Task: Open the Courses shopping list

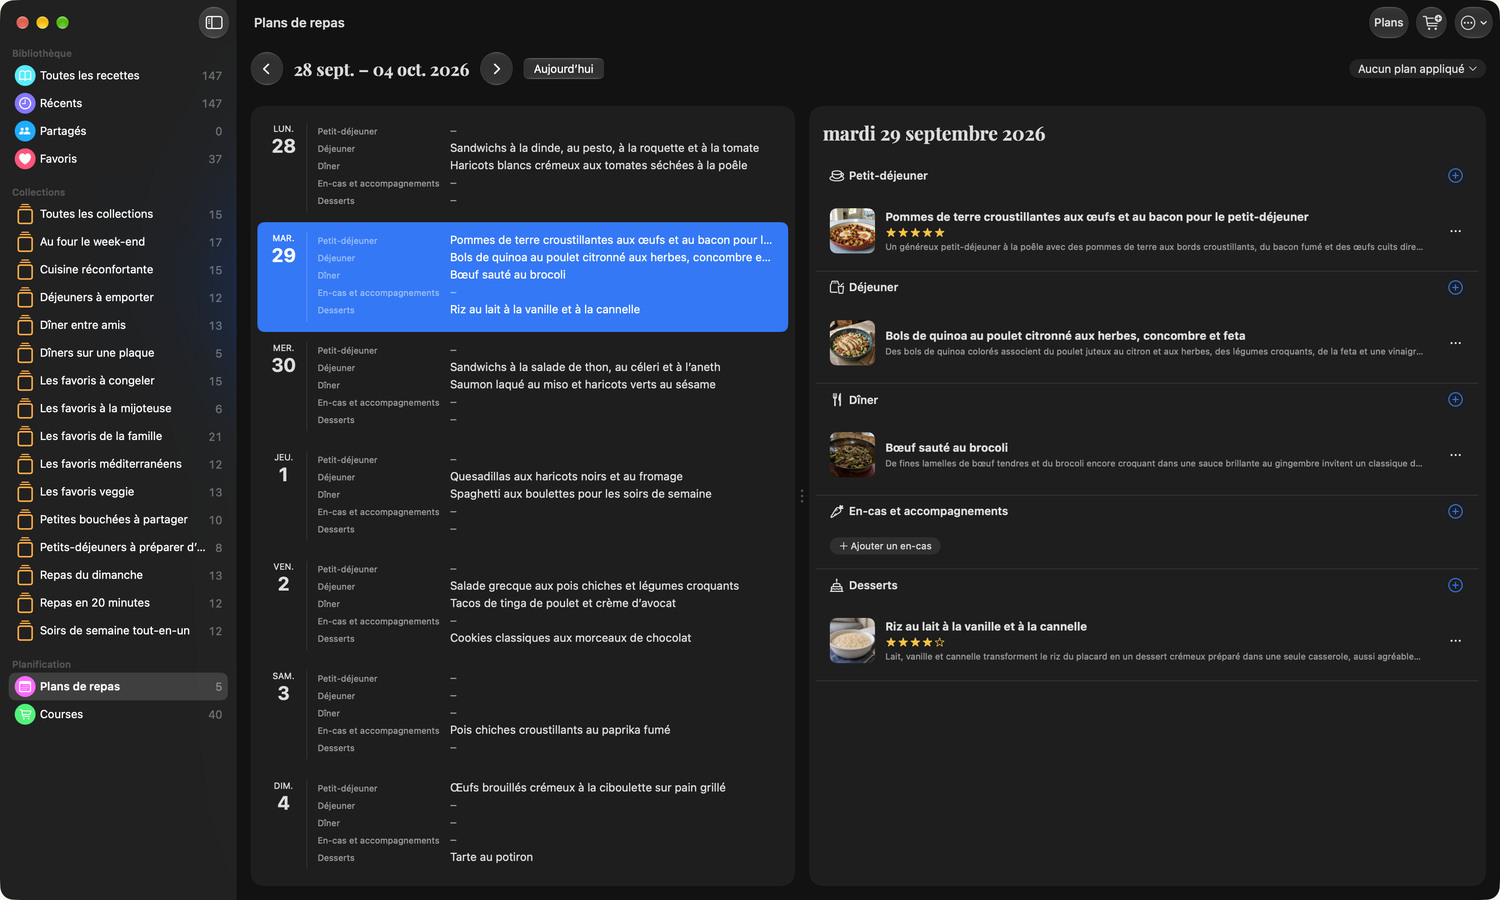Action: 118,715
